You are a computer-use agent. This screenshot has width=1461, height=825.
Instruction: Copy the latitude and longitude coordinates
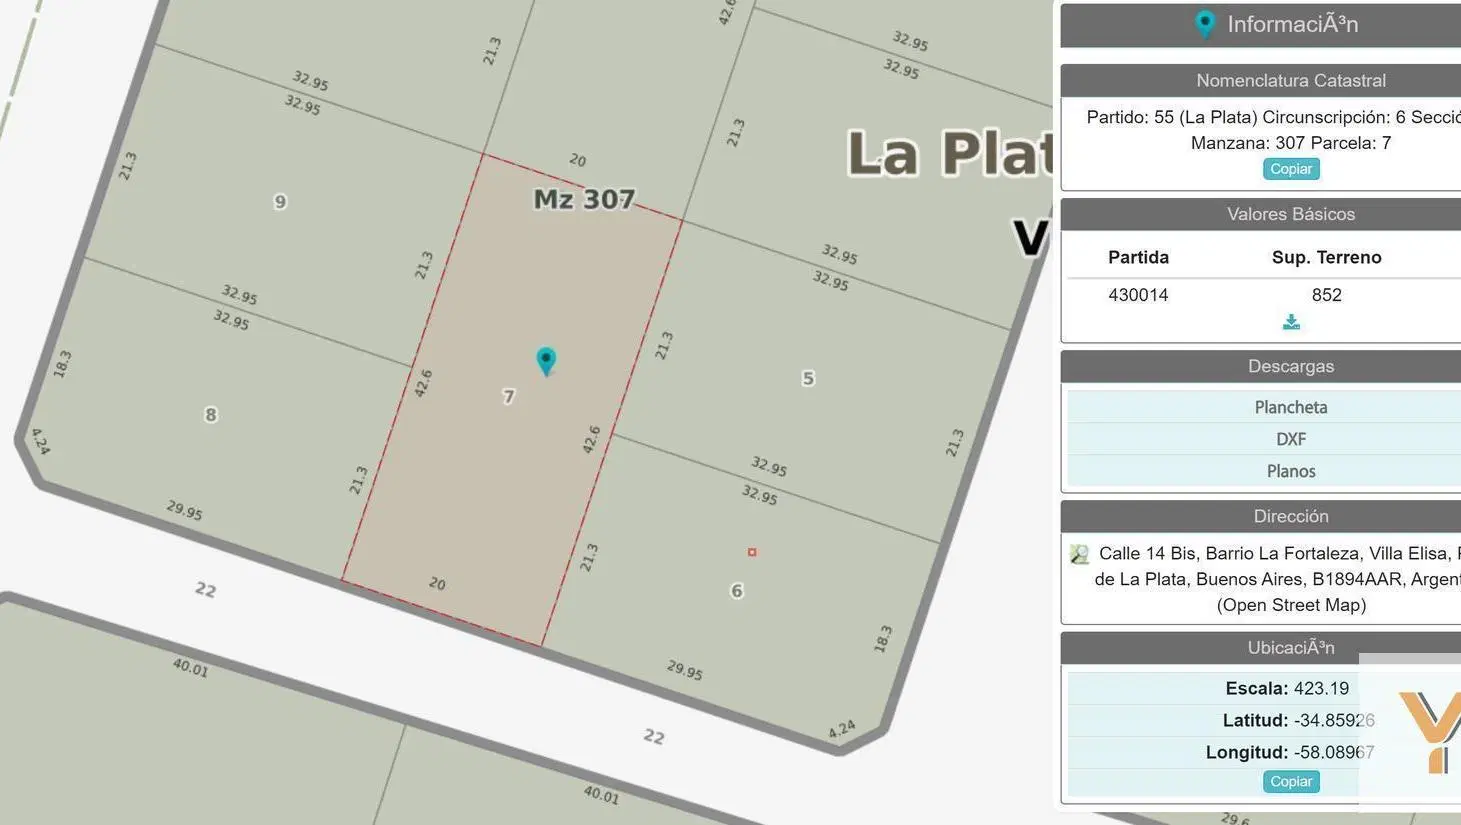point(1291,782)
